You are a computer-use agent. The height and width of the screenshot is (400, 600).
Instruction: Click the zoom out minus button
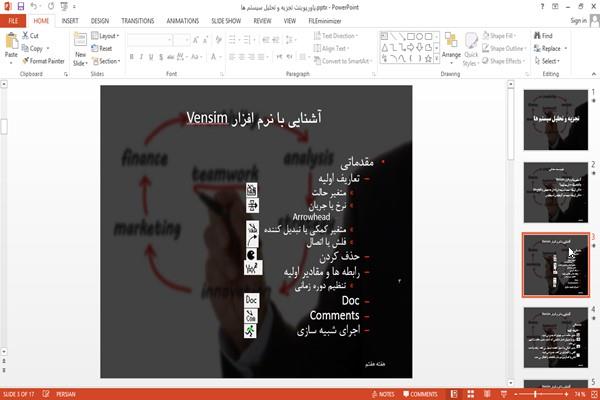516,394
